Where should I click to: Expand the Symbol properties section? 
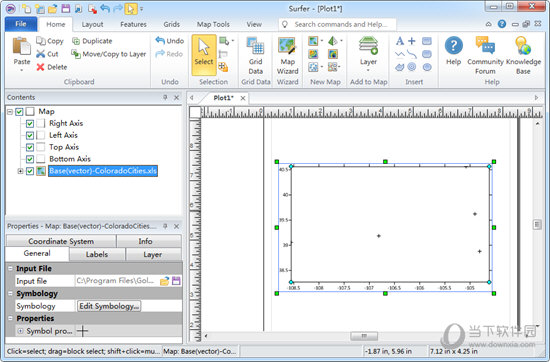pos(20,331)
